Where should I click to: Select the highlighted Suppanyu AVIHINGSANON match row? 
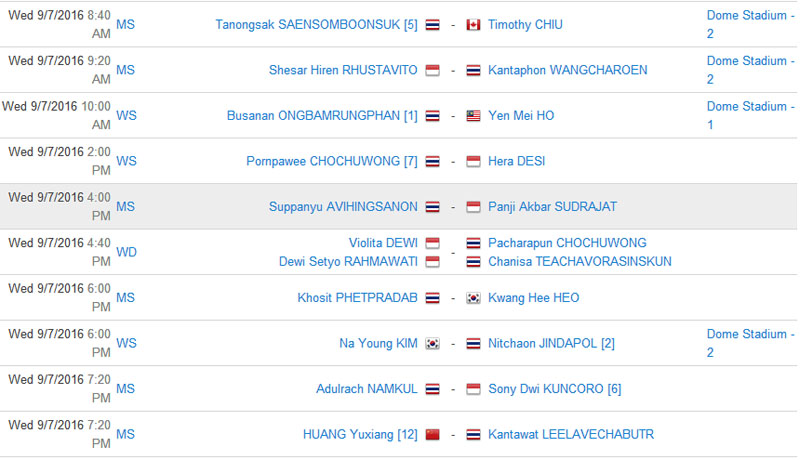pyautogui.click(x=398, y=207)
